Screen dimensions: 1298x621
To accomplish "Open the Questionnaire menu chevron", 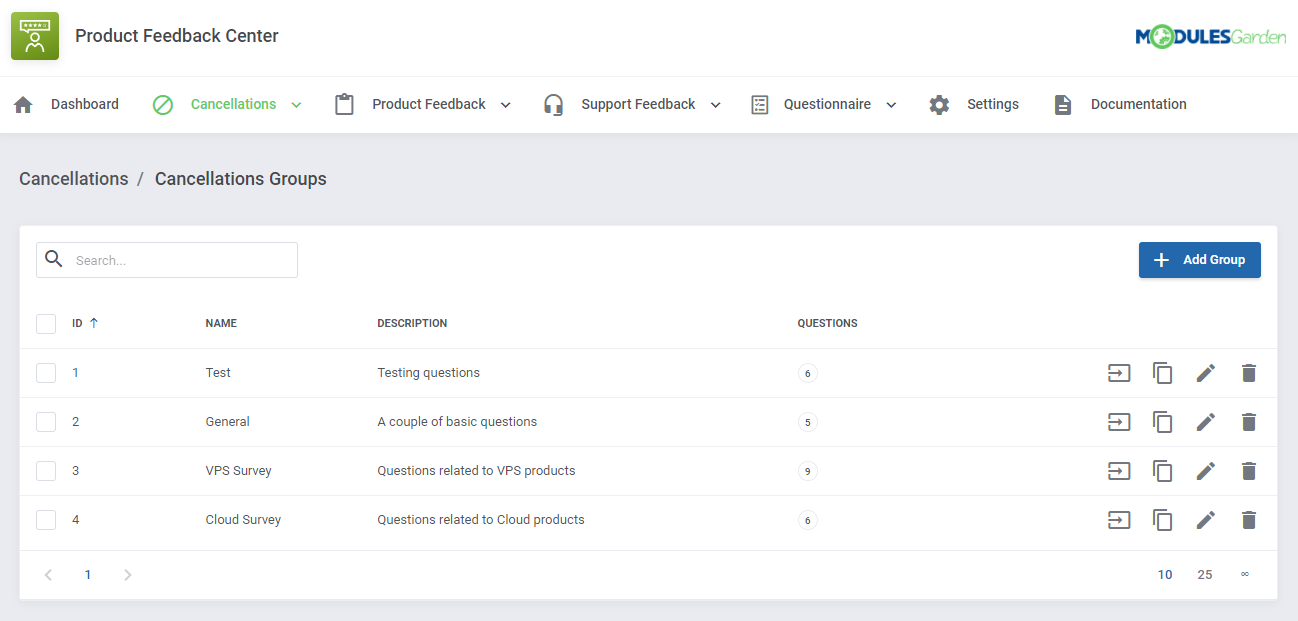I will pos(893,104).
